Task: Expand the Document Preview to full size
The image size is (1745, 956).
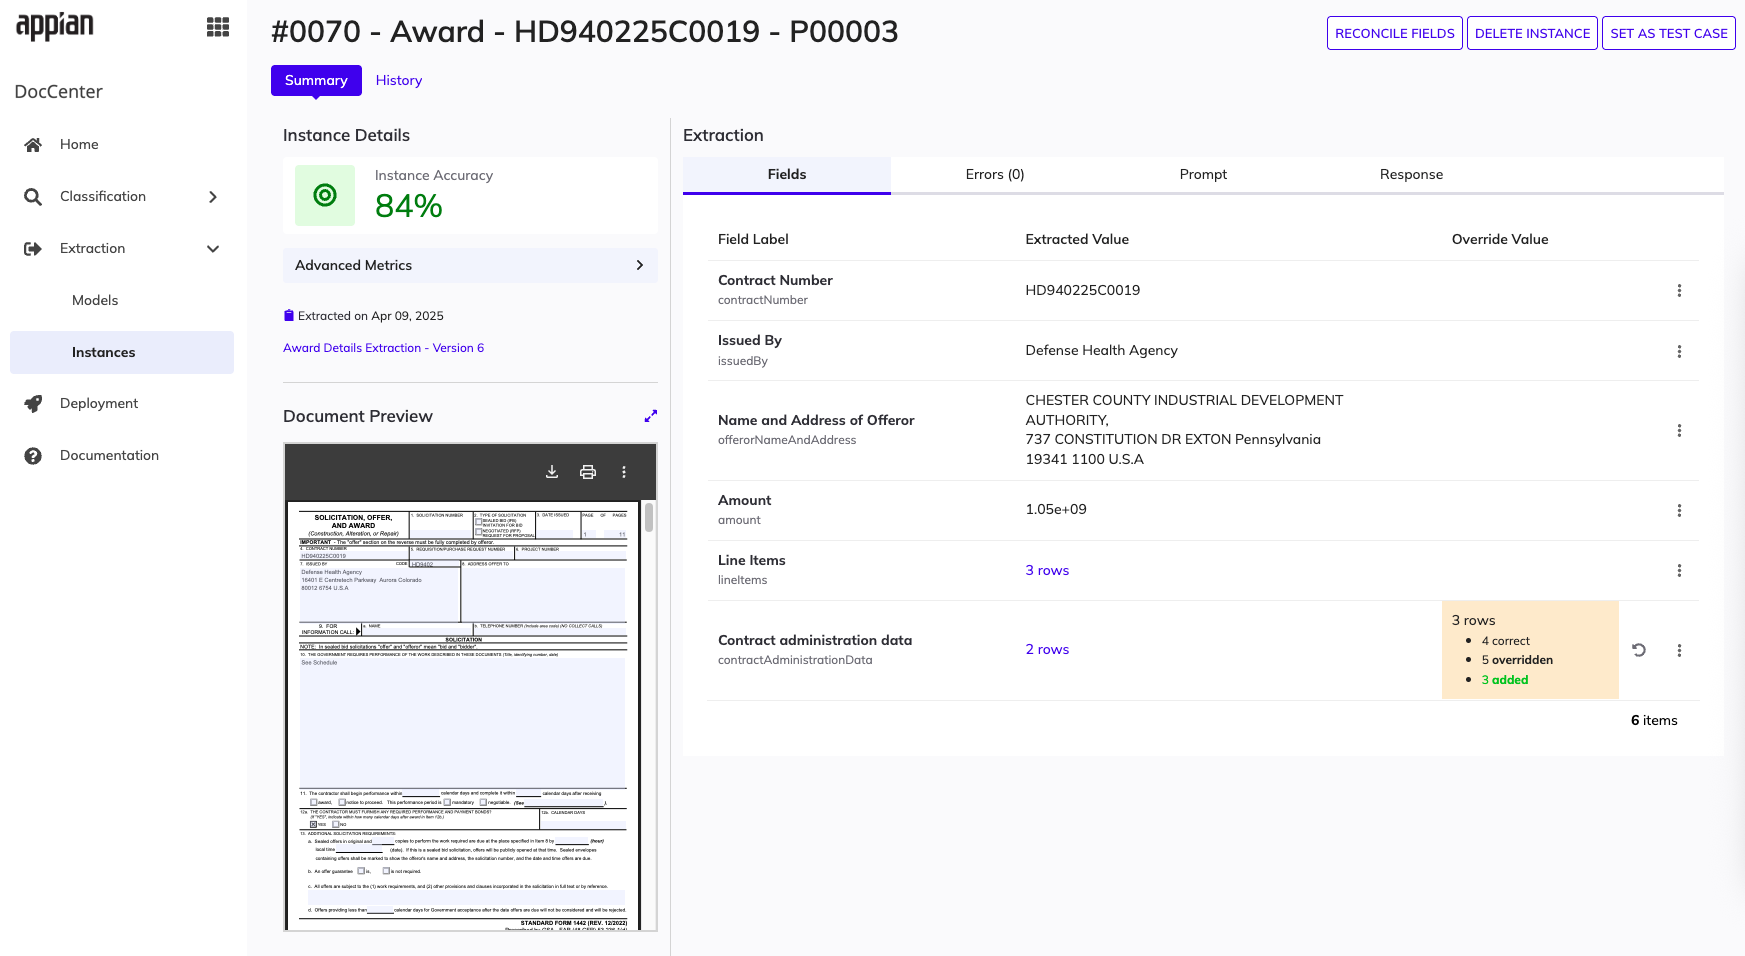Action: point(651,416)
